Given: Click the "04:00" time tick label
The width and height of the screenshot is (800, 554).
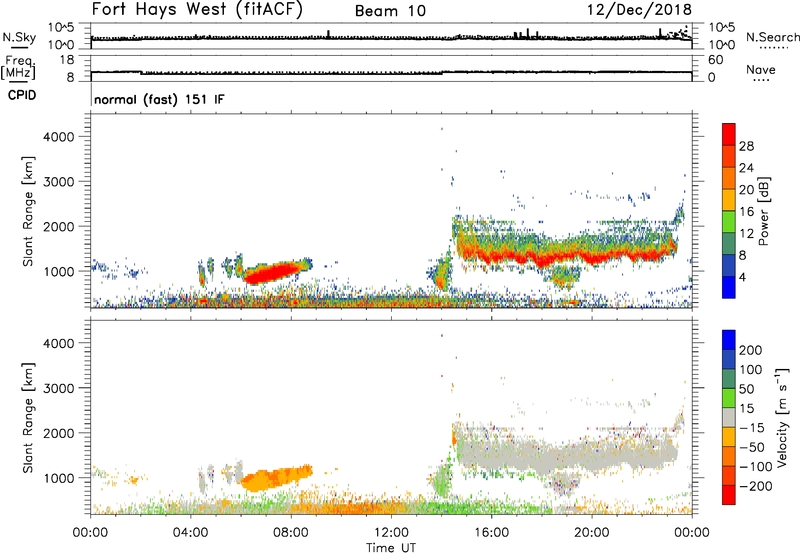Looking at the screenshot, I should click(x=190, y=533).
